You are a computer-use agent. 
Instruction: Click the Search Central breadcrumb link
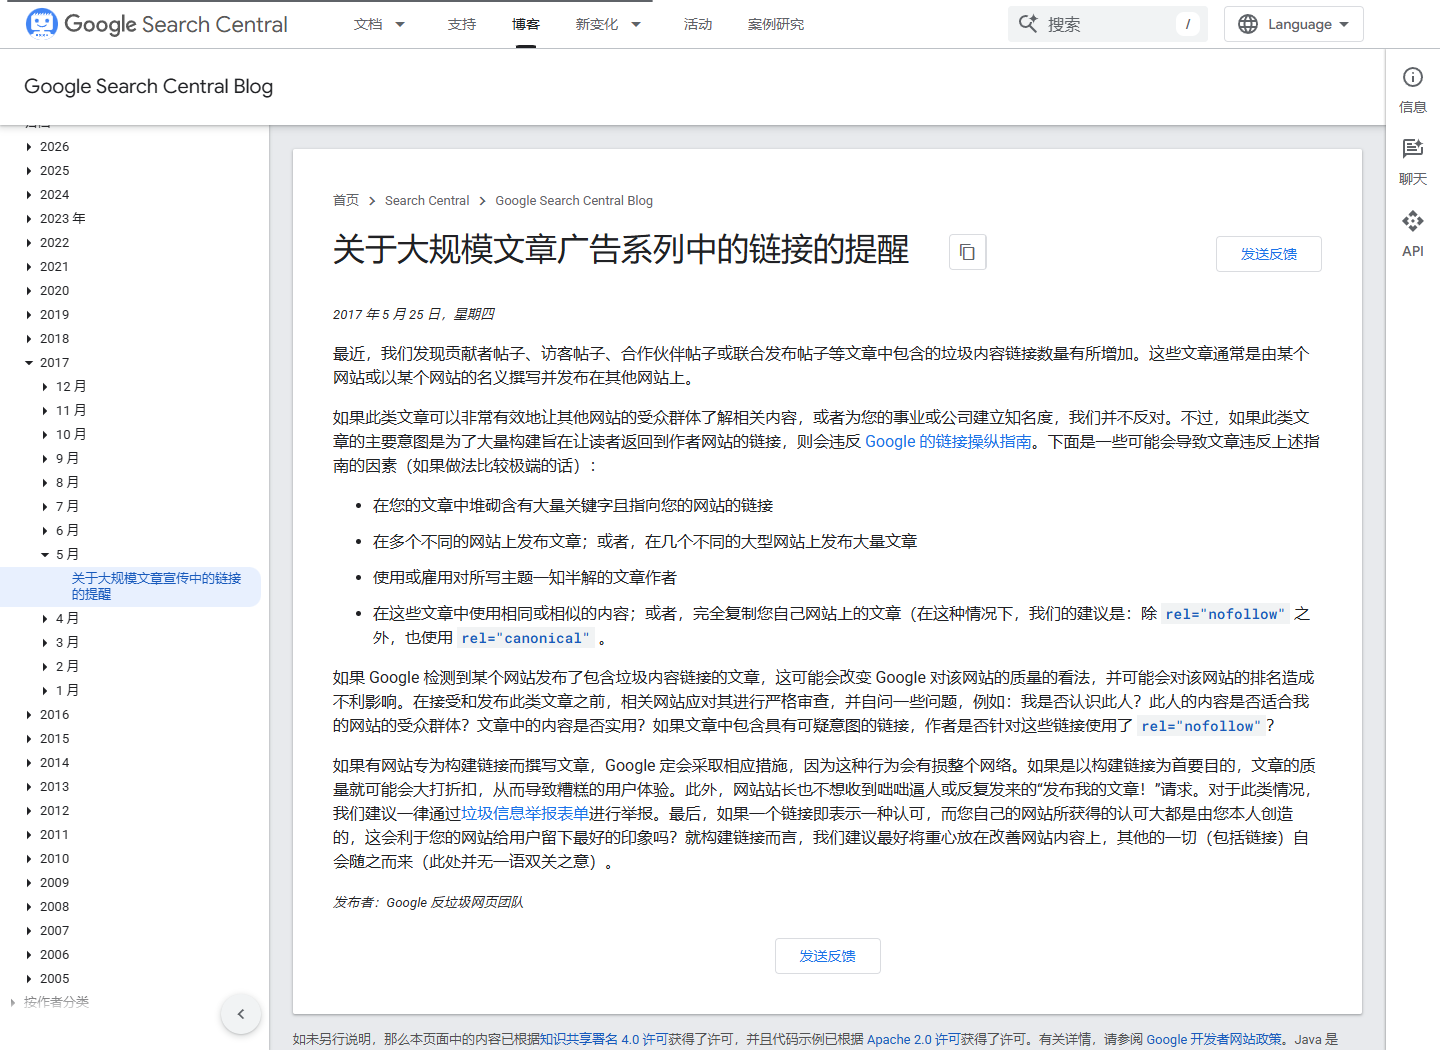(x=427, y=201)
